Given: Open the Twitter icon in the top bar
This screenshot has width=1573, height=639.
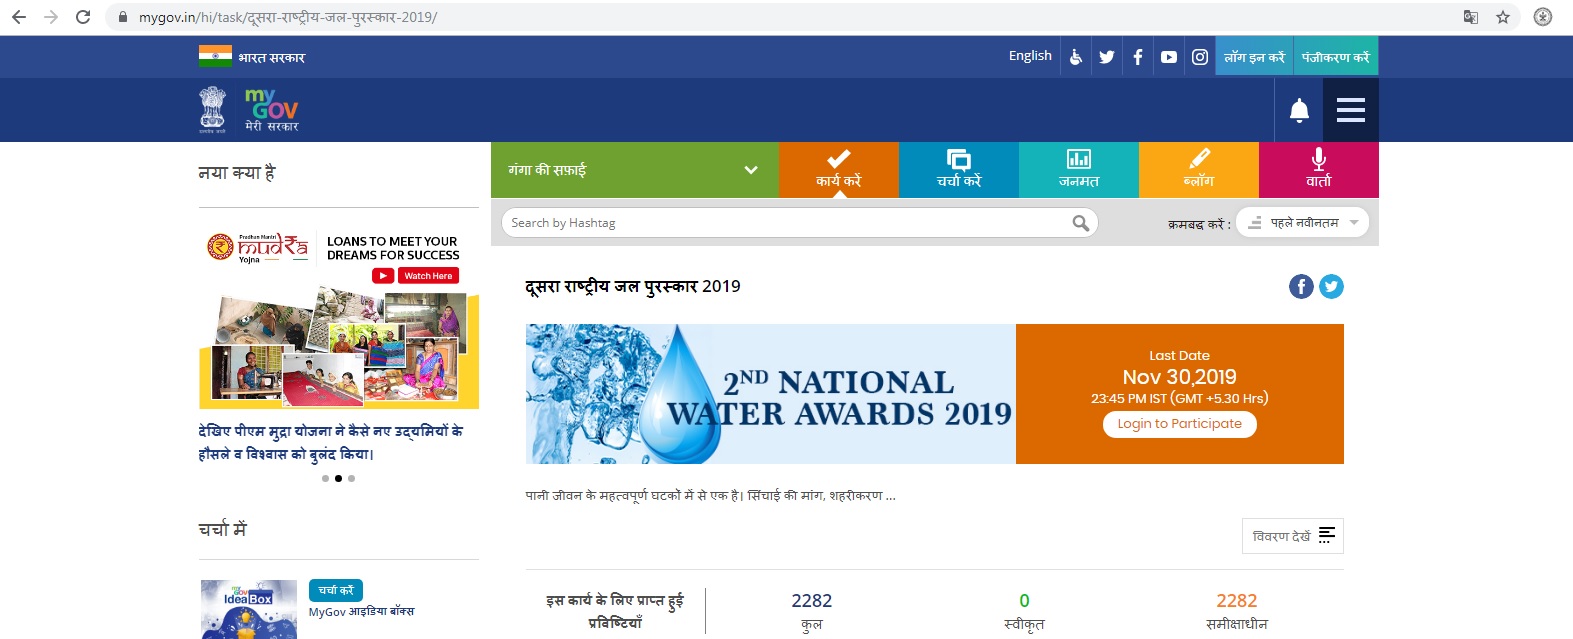Looking at the screenshot, I should [x=1106, y=57].
